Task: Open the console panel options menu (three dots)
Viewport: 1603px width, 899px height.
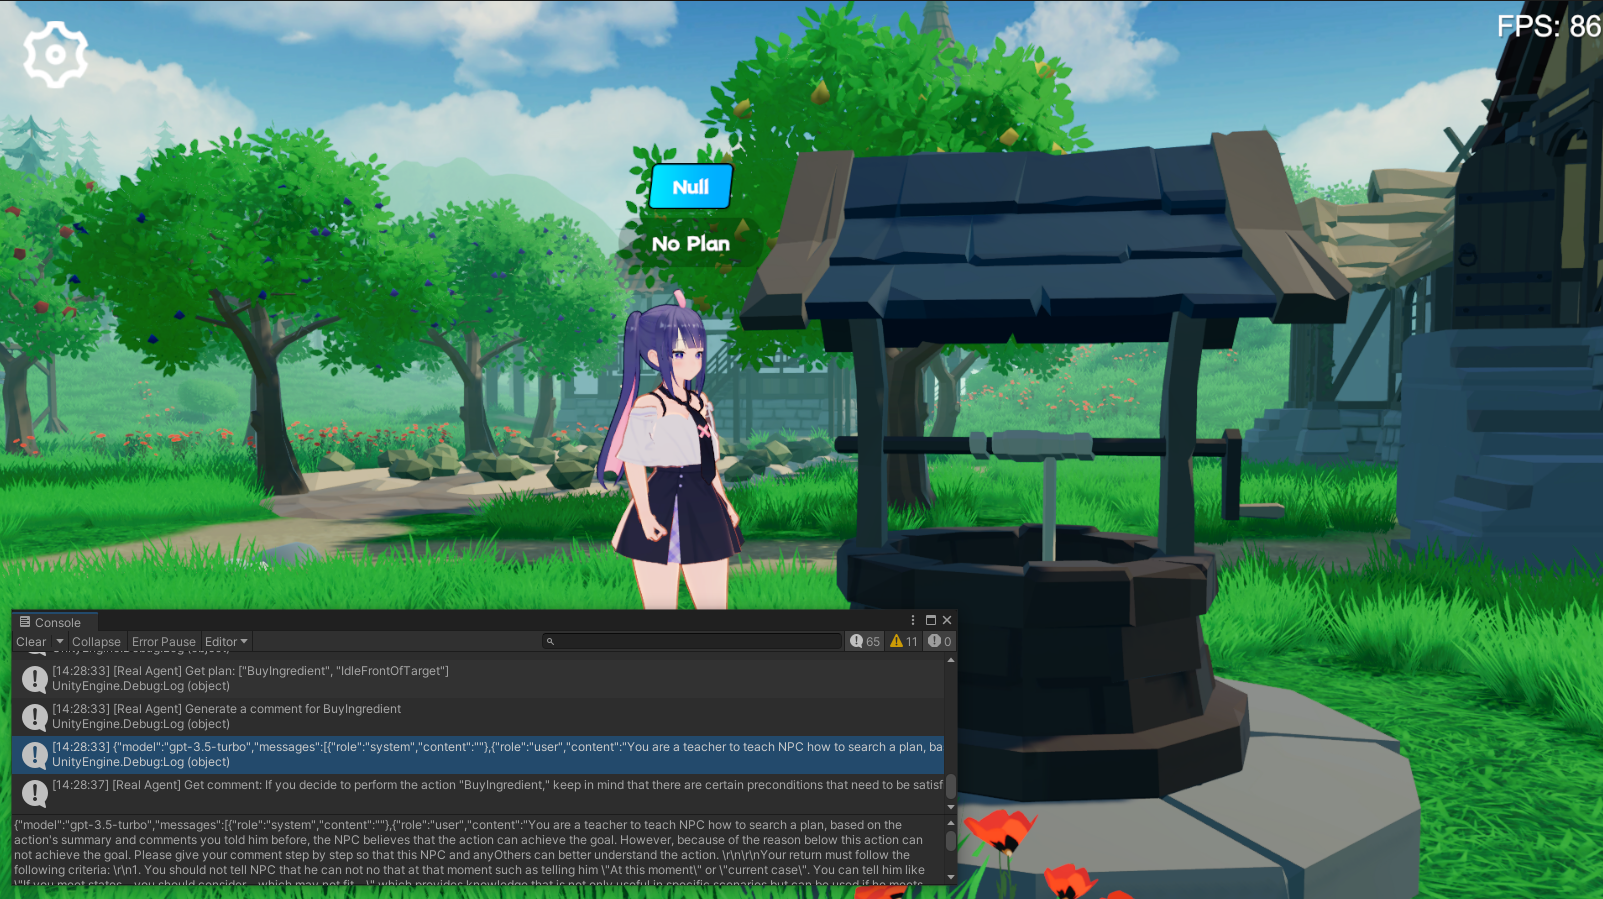Action: coord(913,620)
